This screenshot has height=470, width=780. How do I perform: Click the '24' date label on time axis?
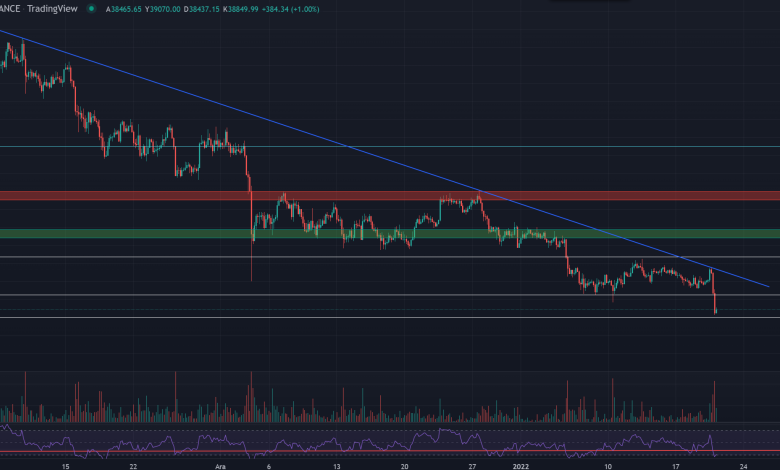[x=741, y=465]
